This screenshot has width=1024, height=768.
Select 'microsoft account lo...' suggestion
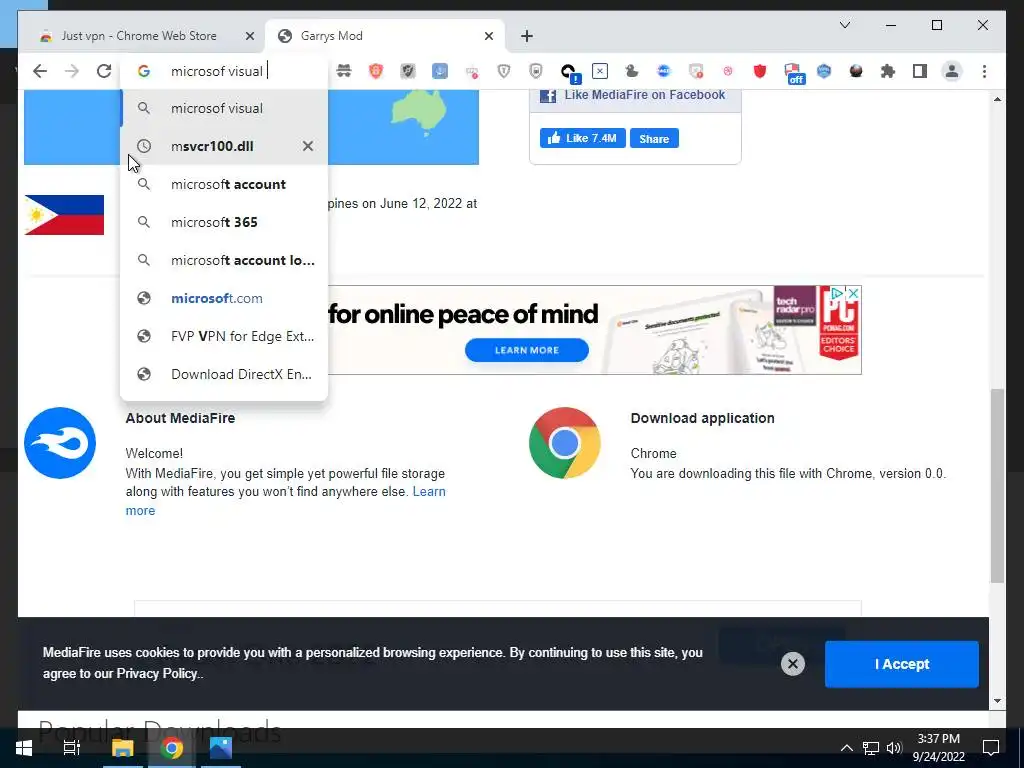point(224,260)
